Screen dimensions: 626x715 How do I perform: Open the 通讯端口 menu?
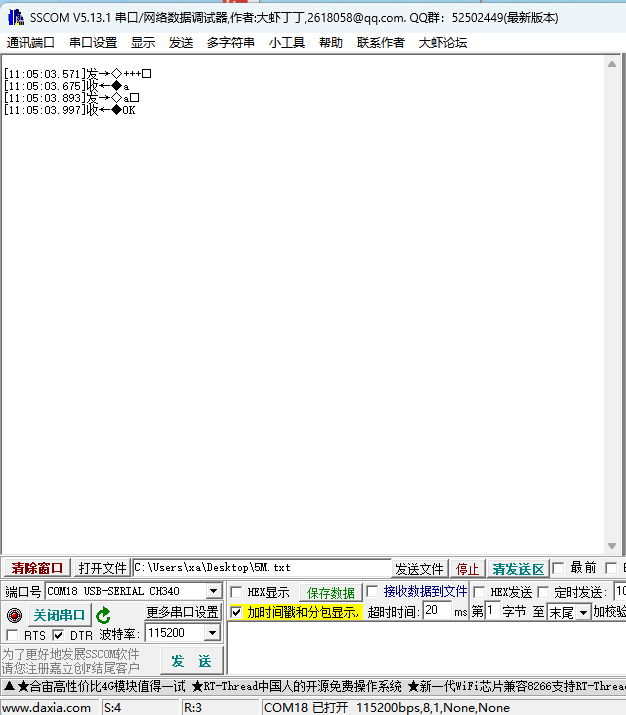click(x=31, y=43)
